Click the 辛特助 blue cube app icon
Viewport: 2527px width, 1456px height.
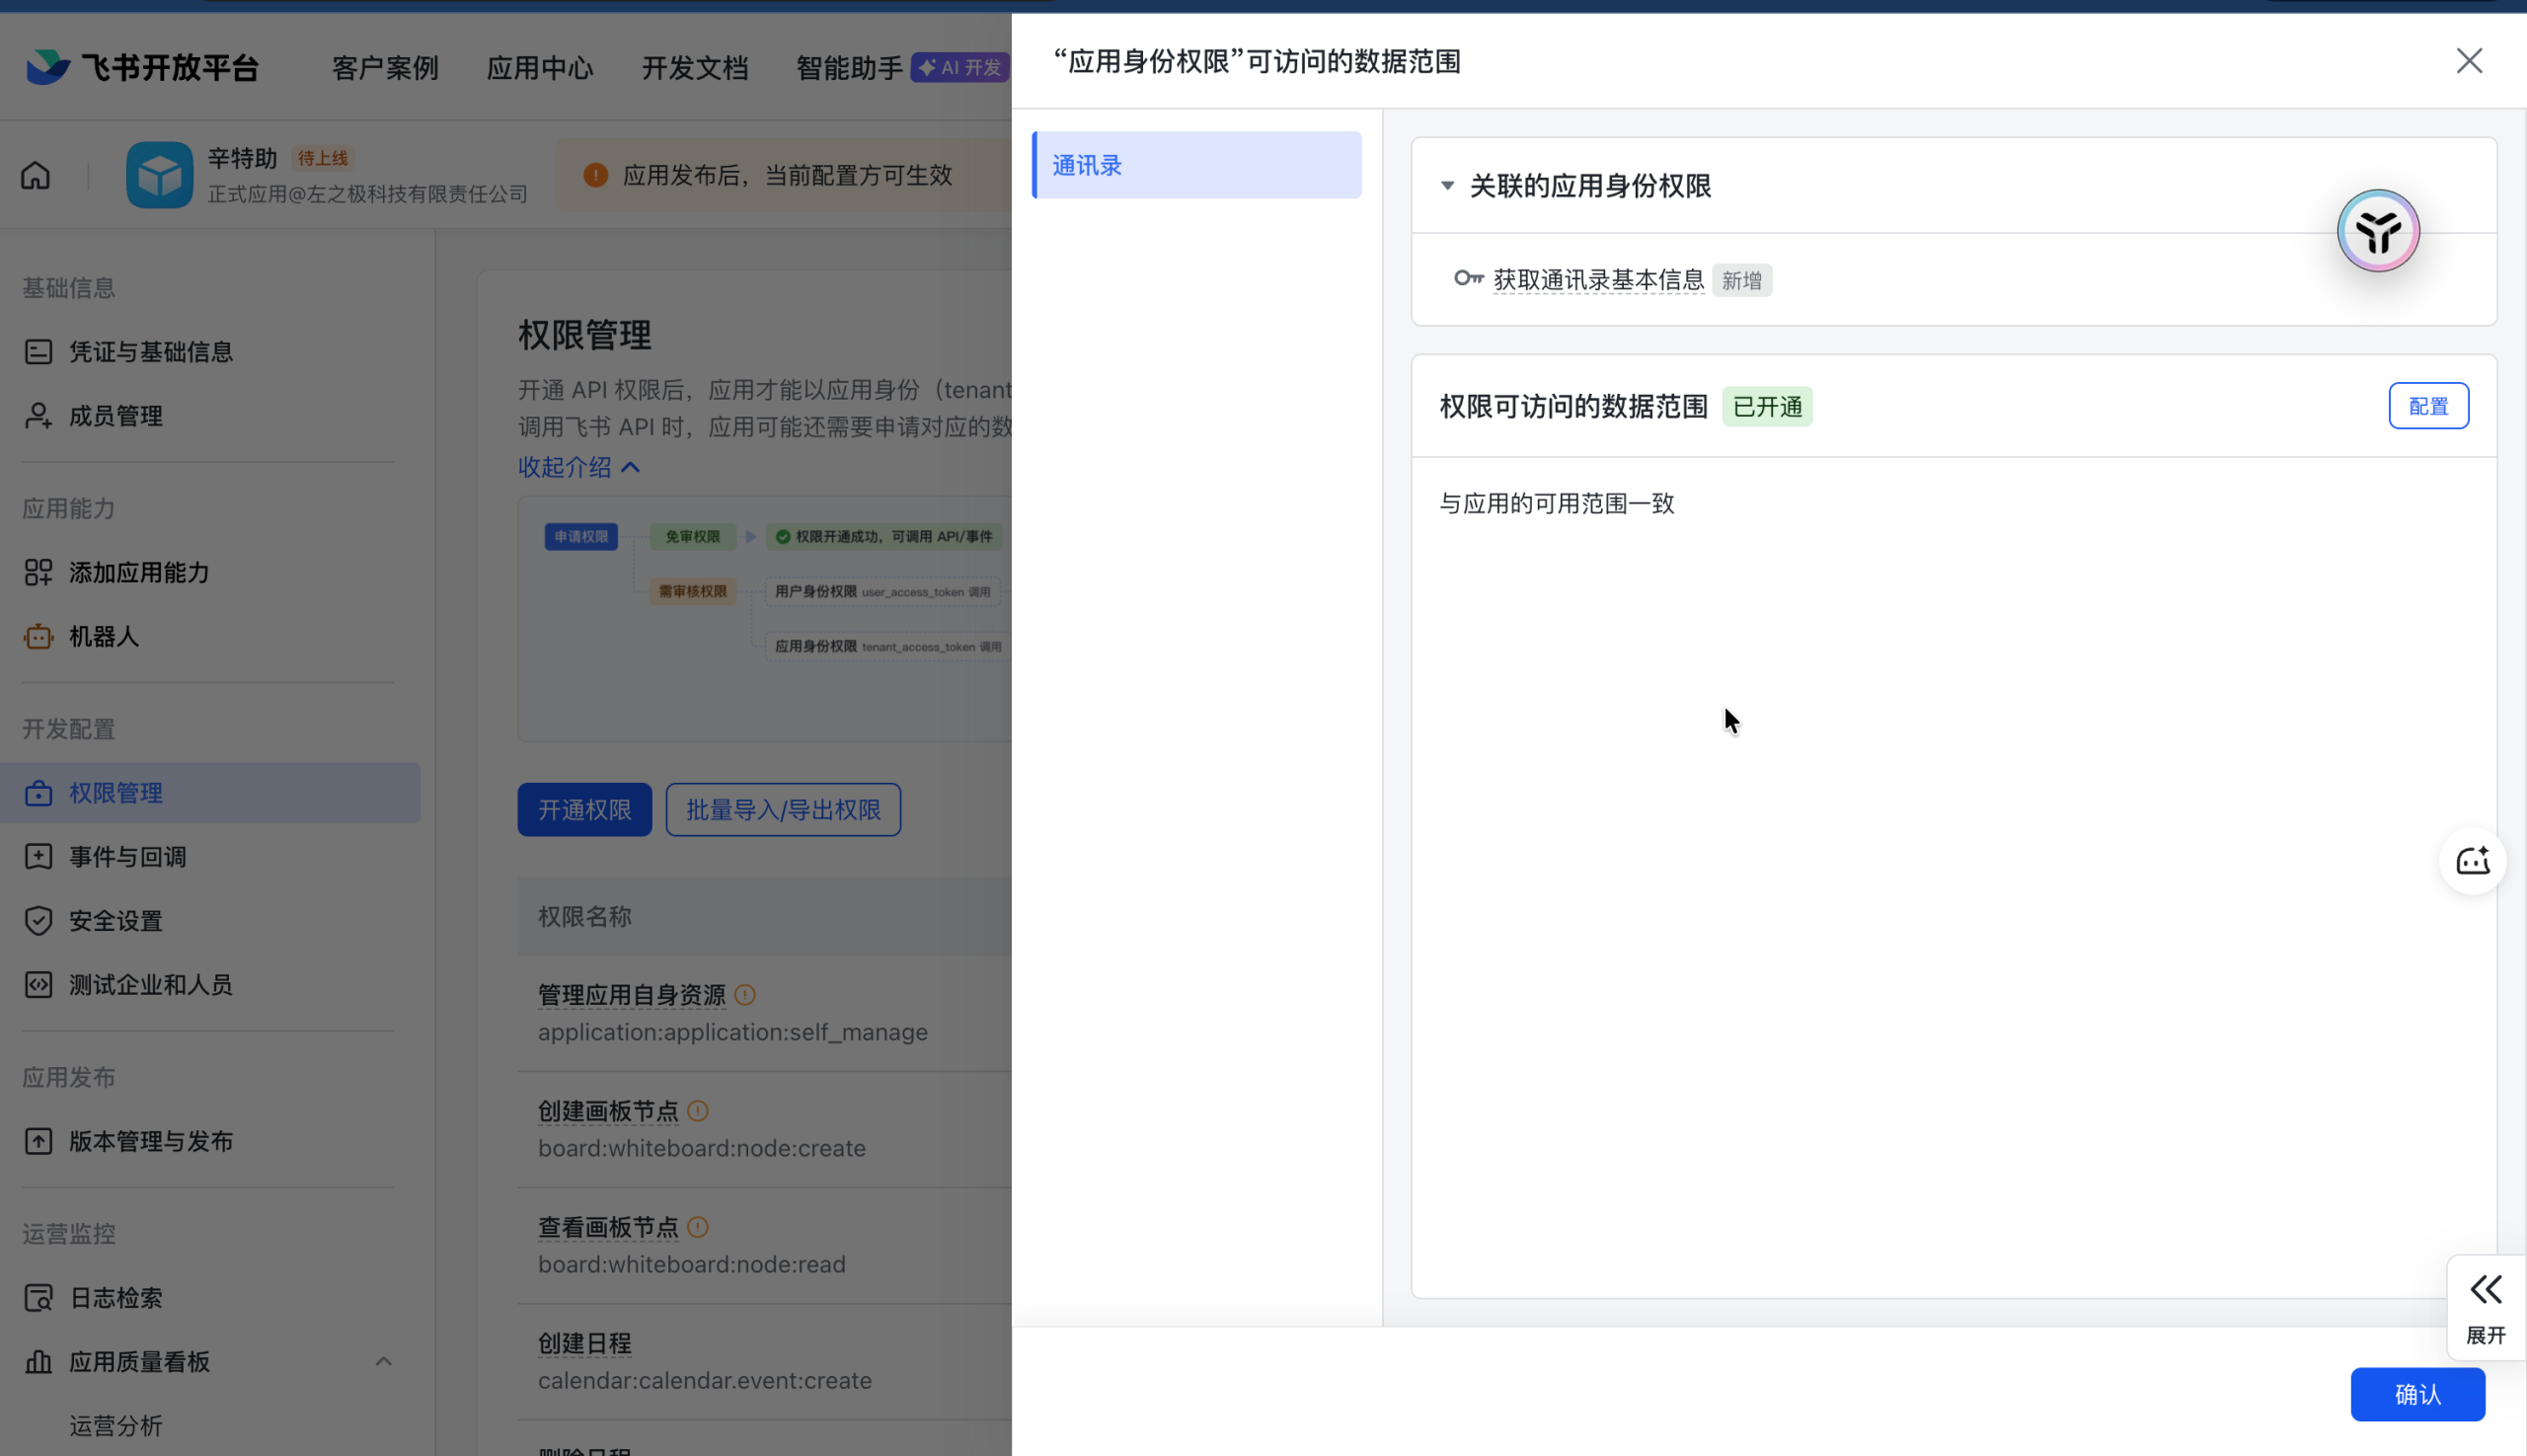pos(159,175)
